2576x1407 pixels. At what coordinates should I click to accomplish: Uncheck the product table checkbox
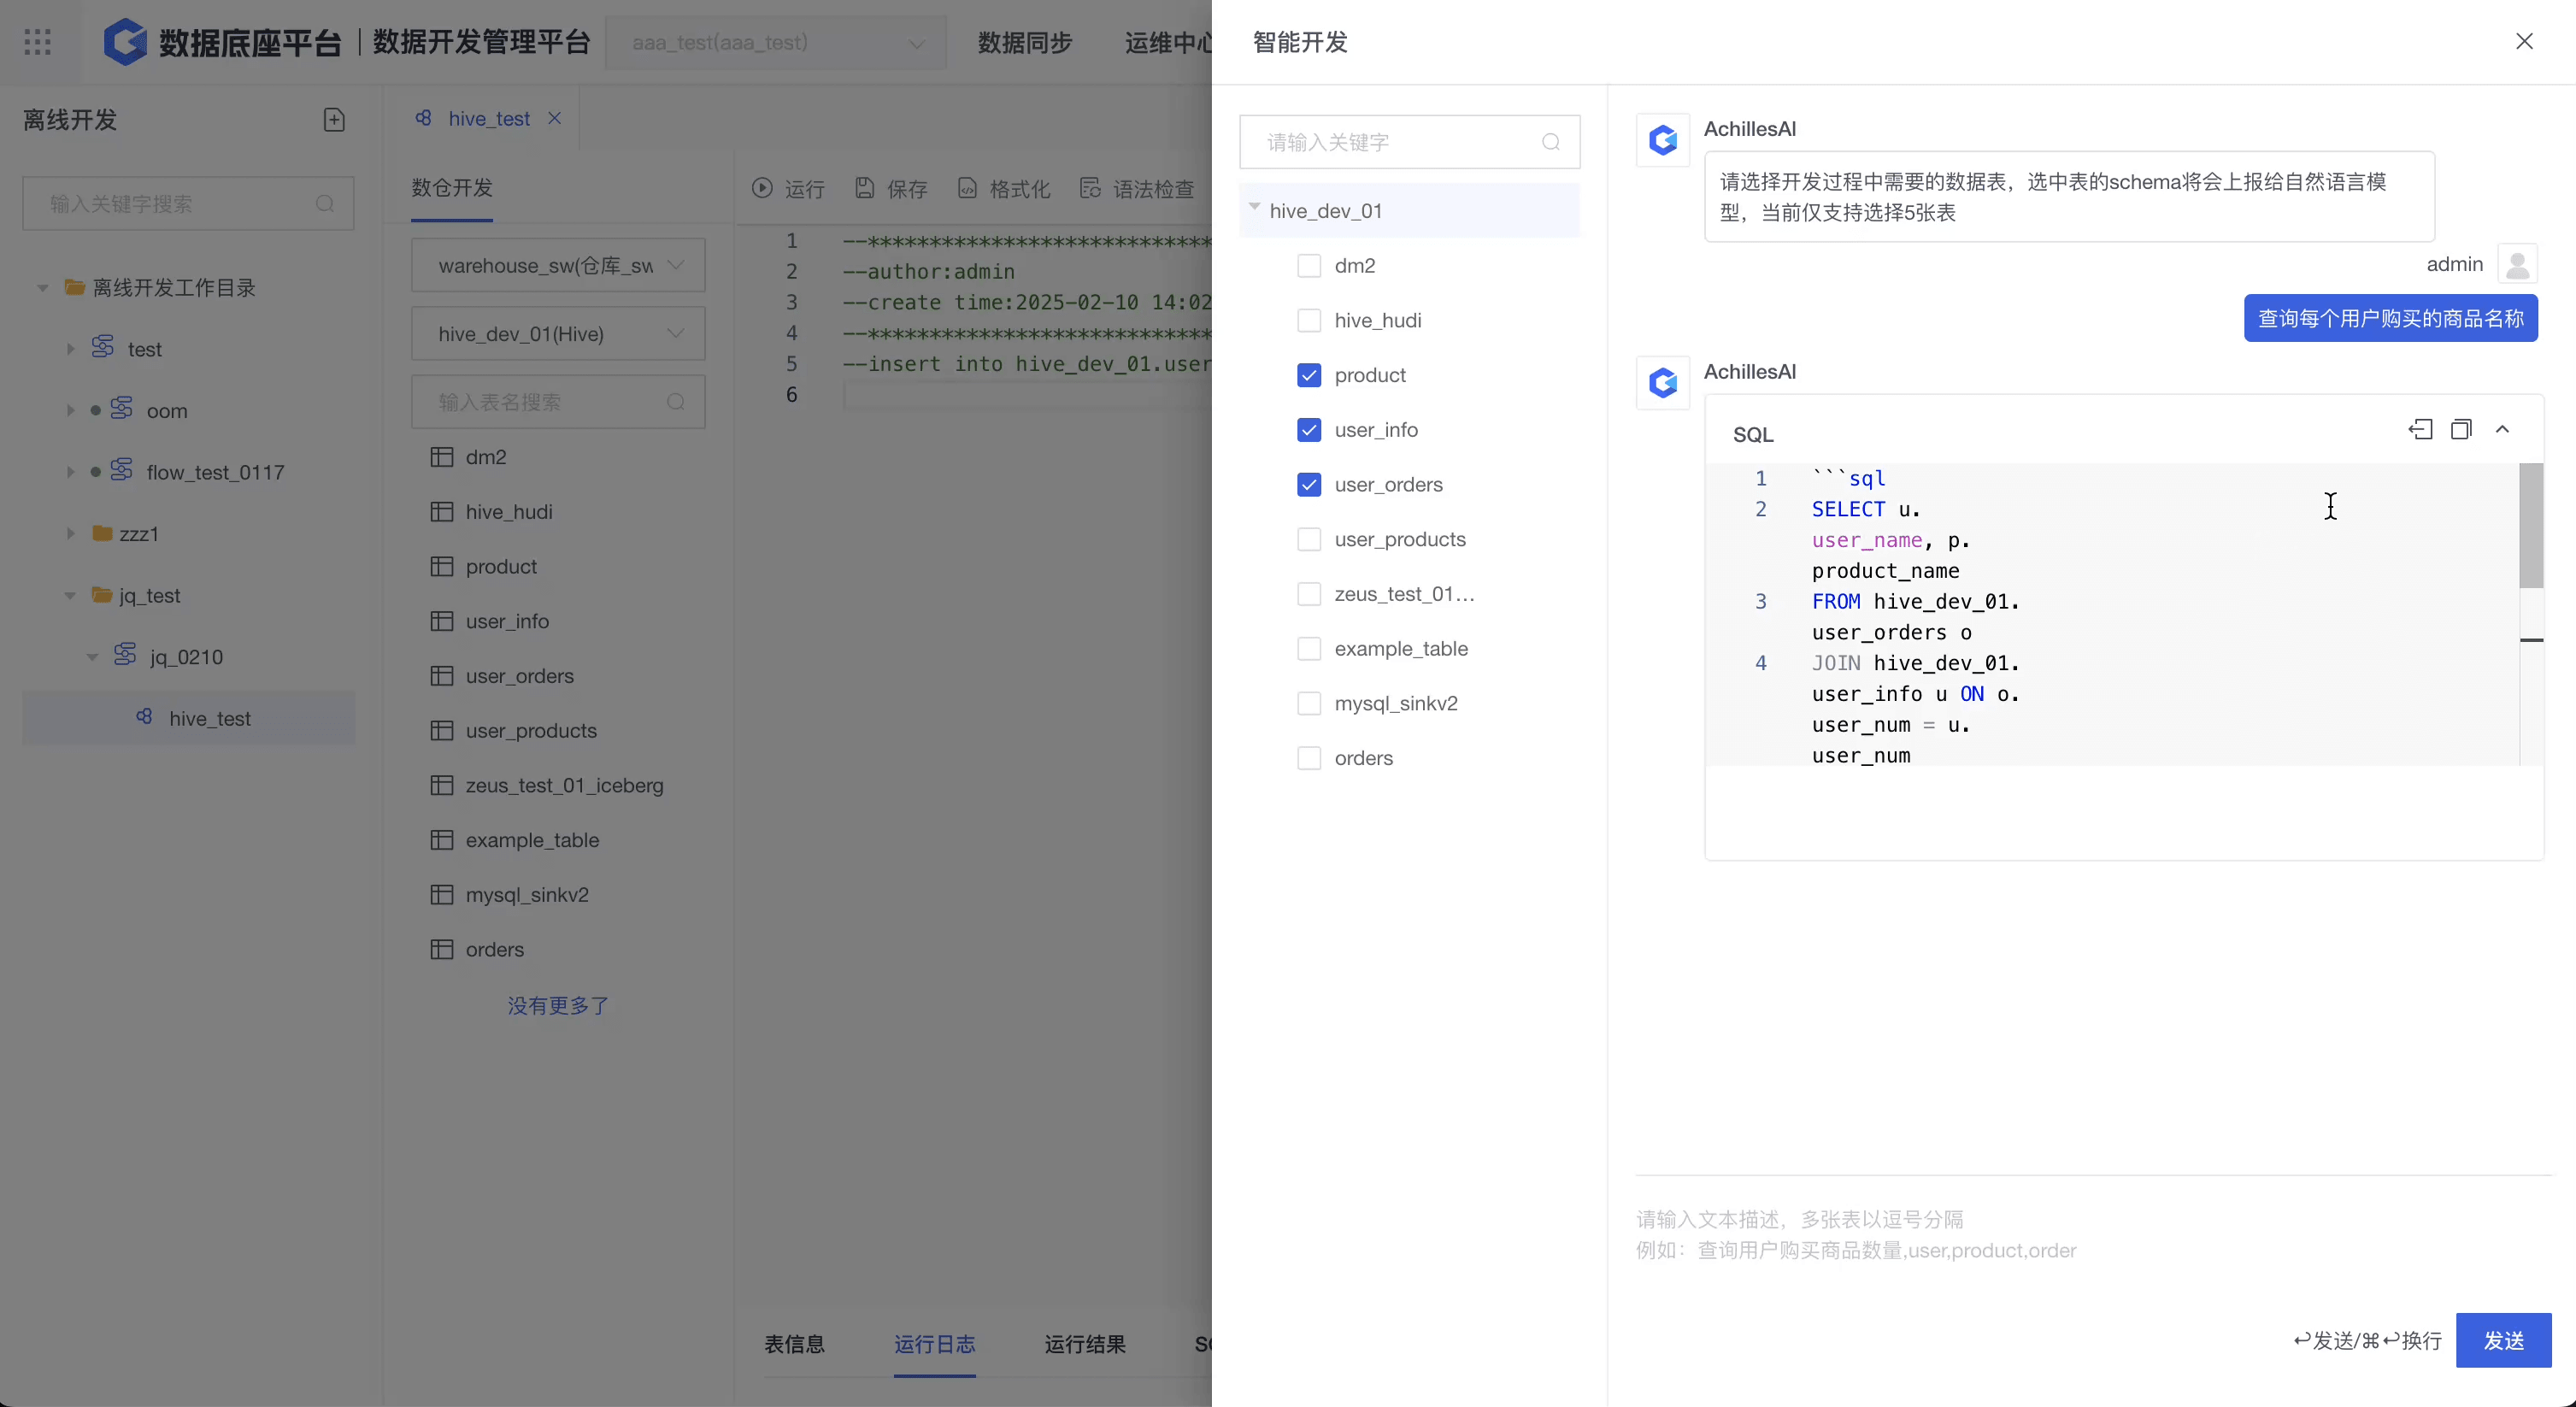(1308, 375)
